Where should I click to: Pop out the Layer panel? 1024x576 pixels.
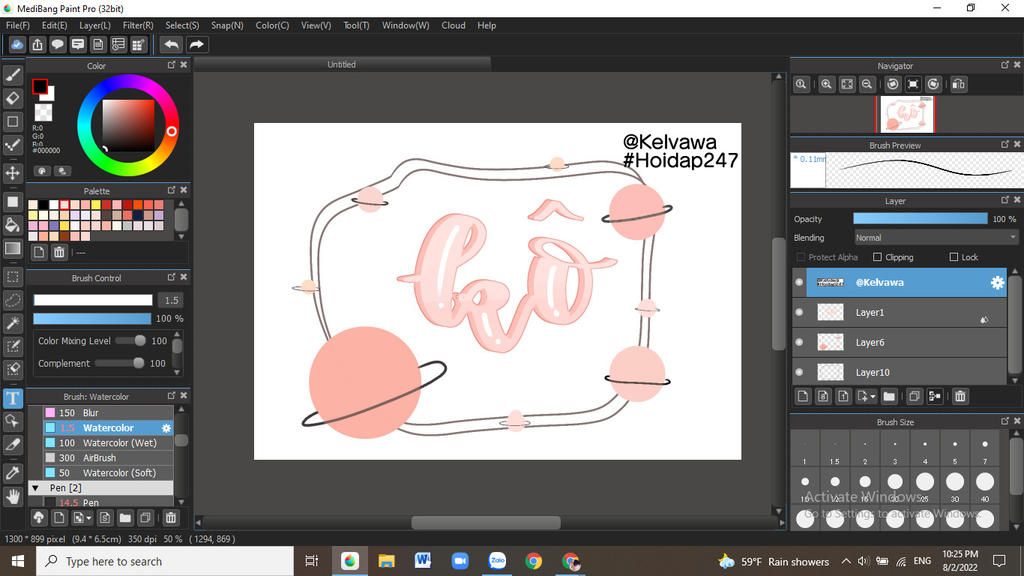coord(1004,200)
